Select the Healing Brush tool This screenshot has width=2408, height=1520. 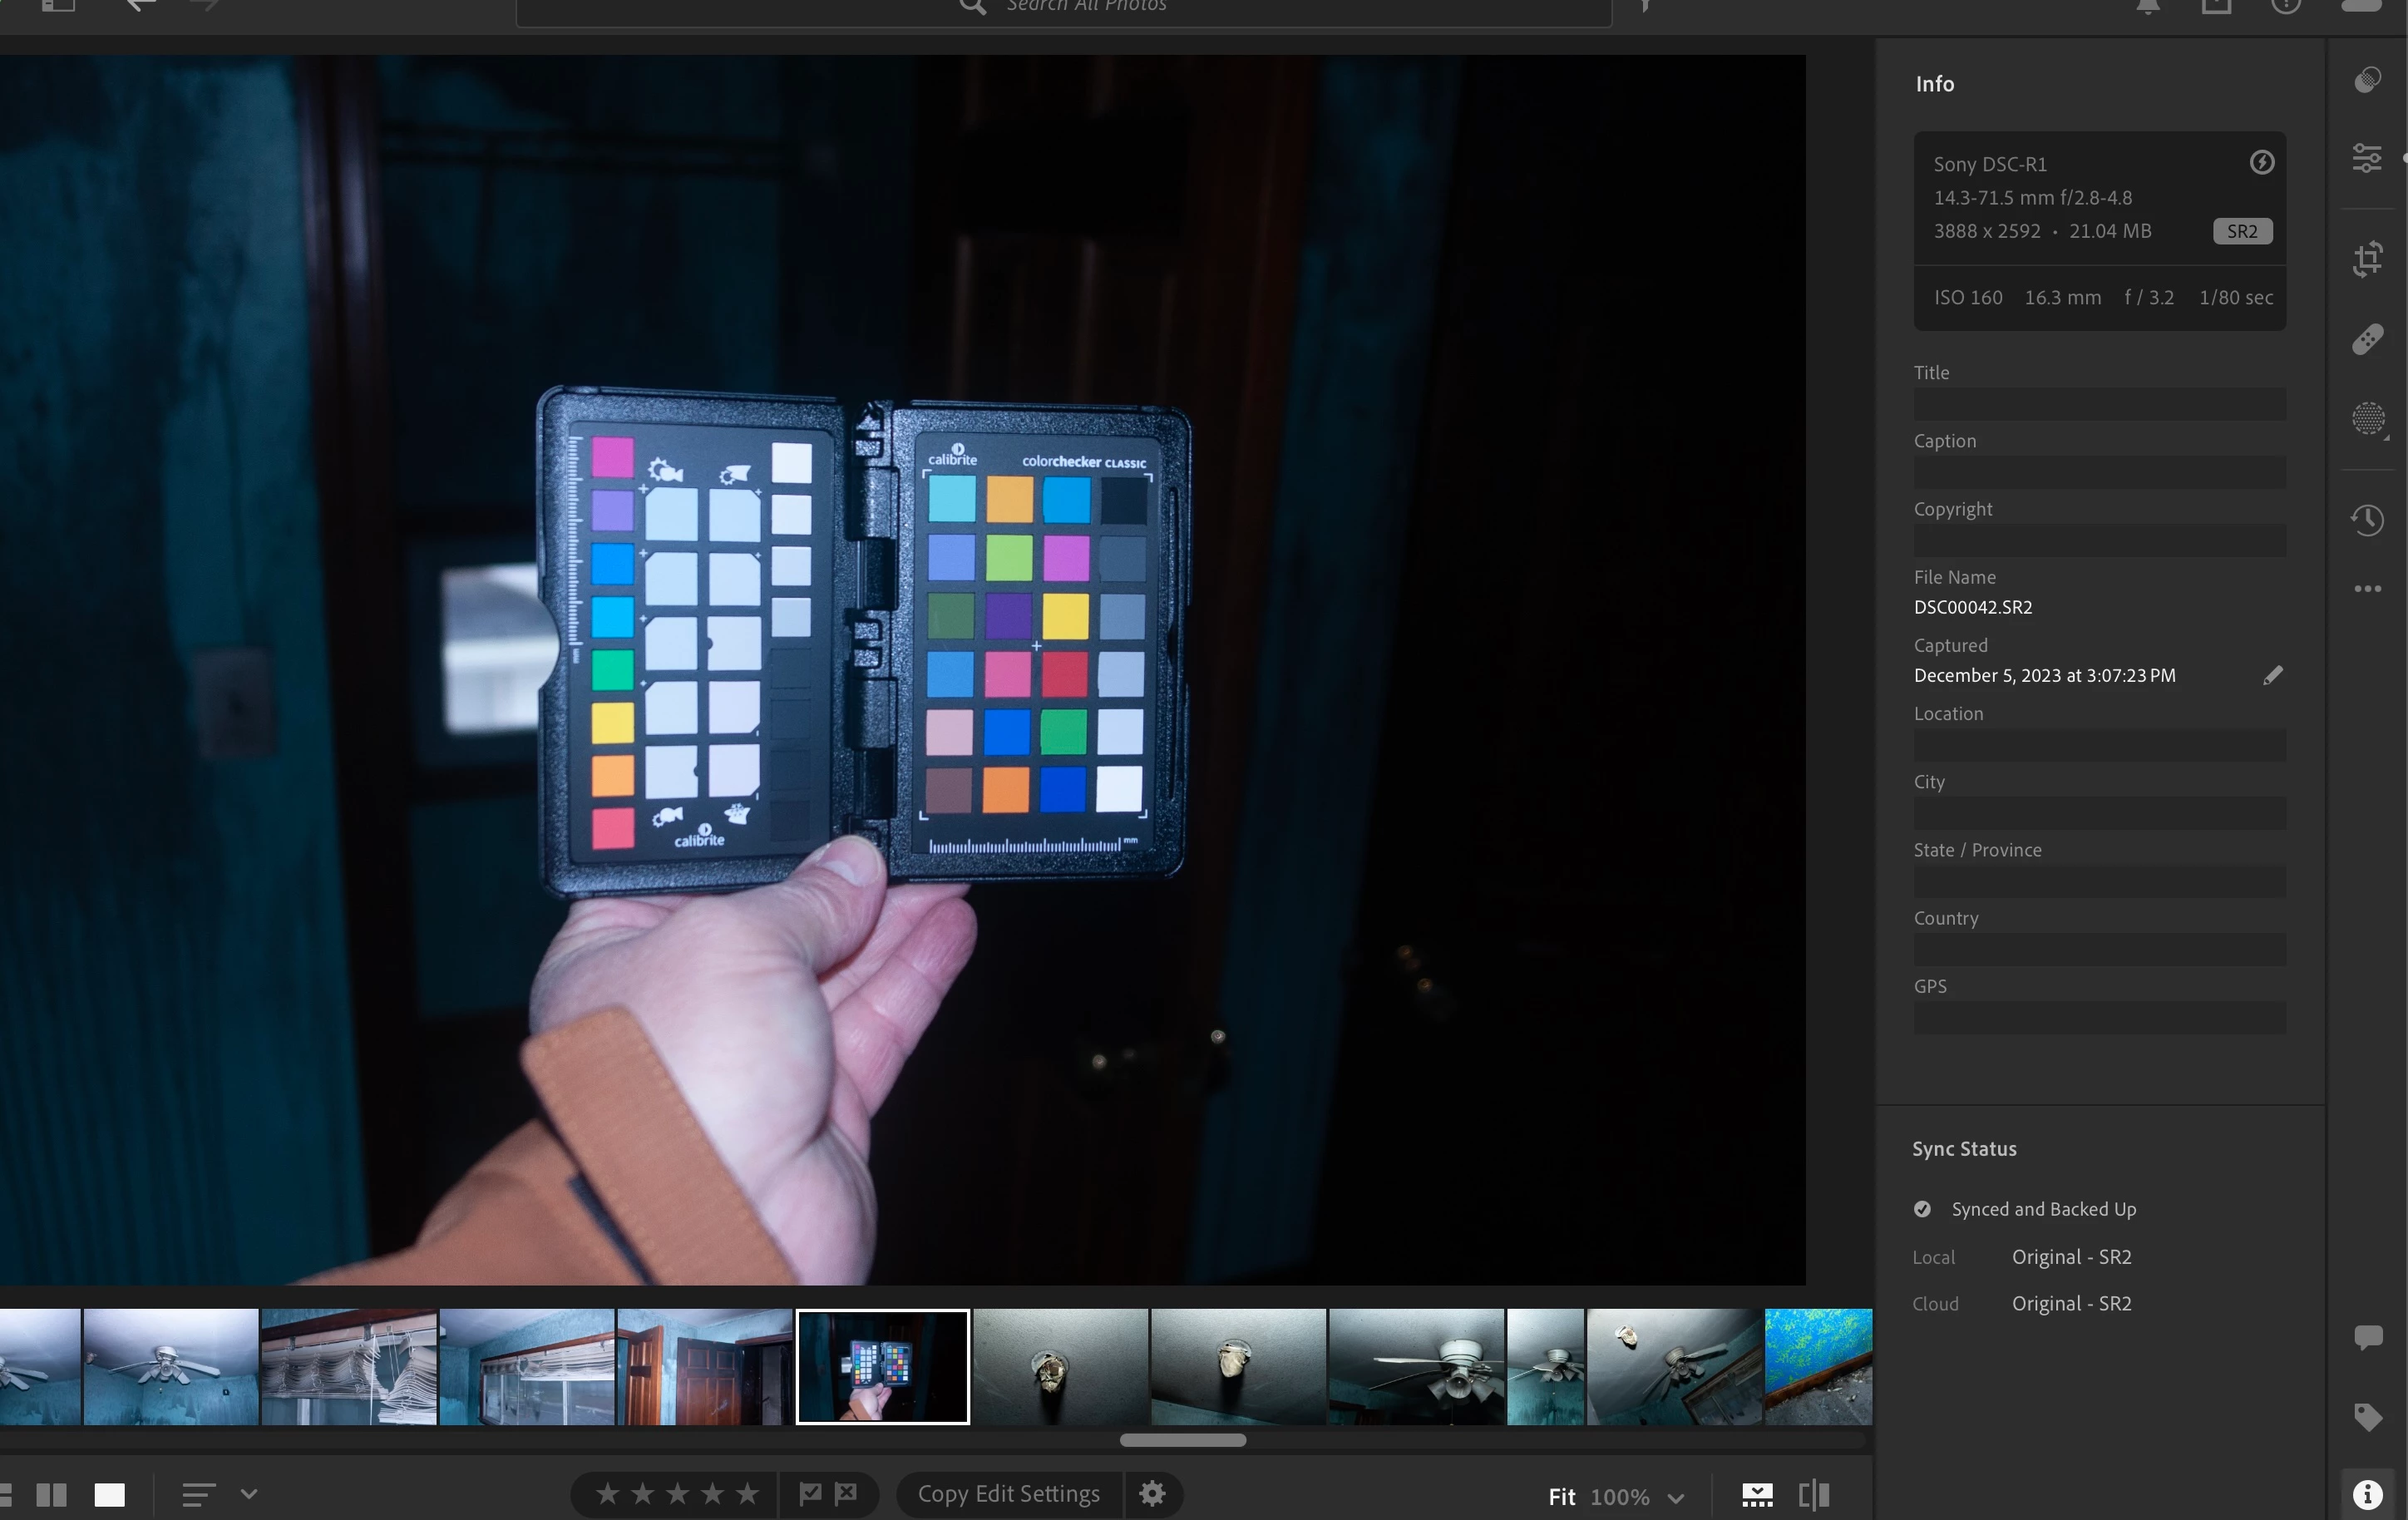2367,339
